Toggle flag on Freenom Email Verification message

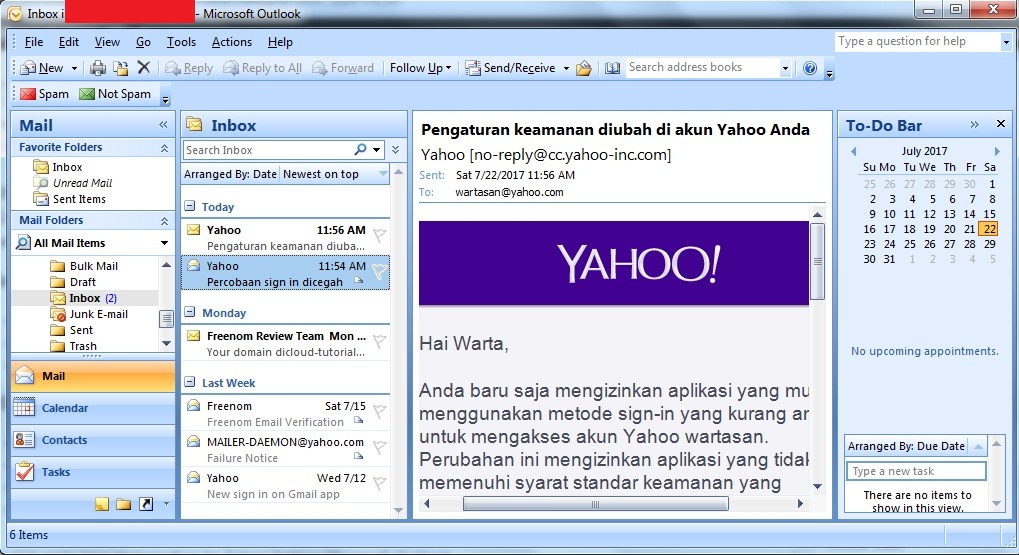(380, 411)
